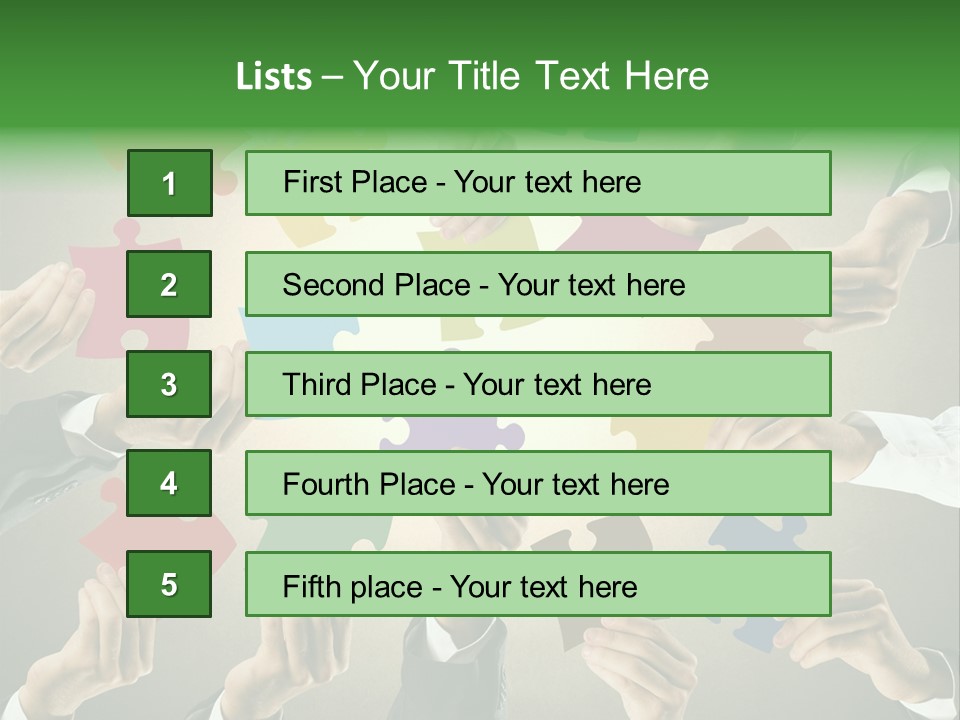Click the green box numbered 5
The width and height of the screenshot is (960, 720).
[x=169, y=584]
